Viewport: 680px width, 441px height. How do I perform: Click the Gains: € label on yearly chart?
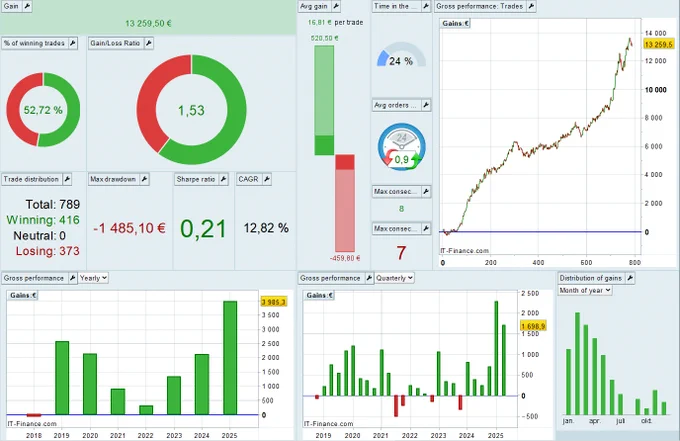[23, 295]
